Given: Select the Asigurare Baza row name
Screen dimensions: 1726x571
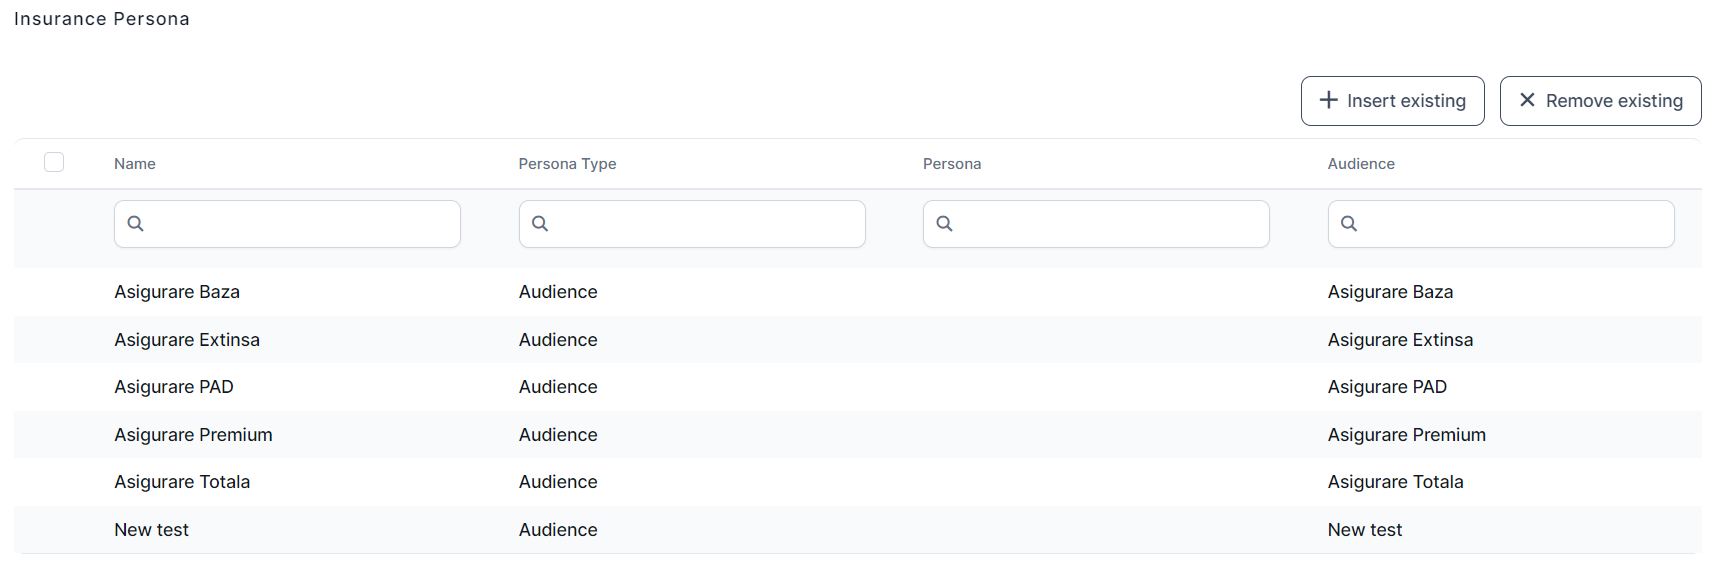Looking at the screenshot, I should 177,292.
